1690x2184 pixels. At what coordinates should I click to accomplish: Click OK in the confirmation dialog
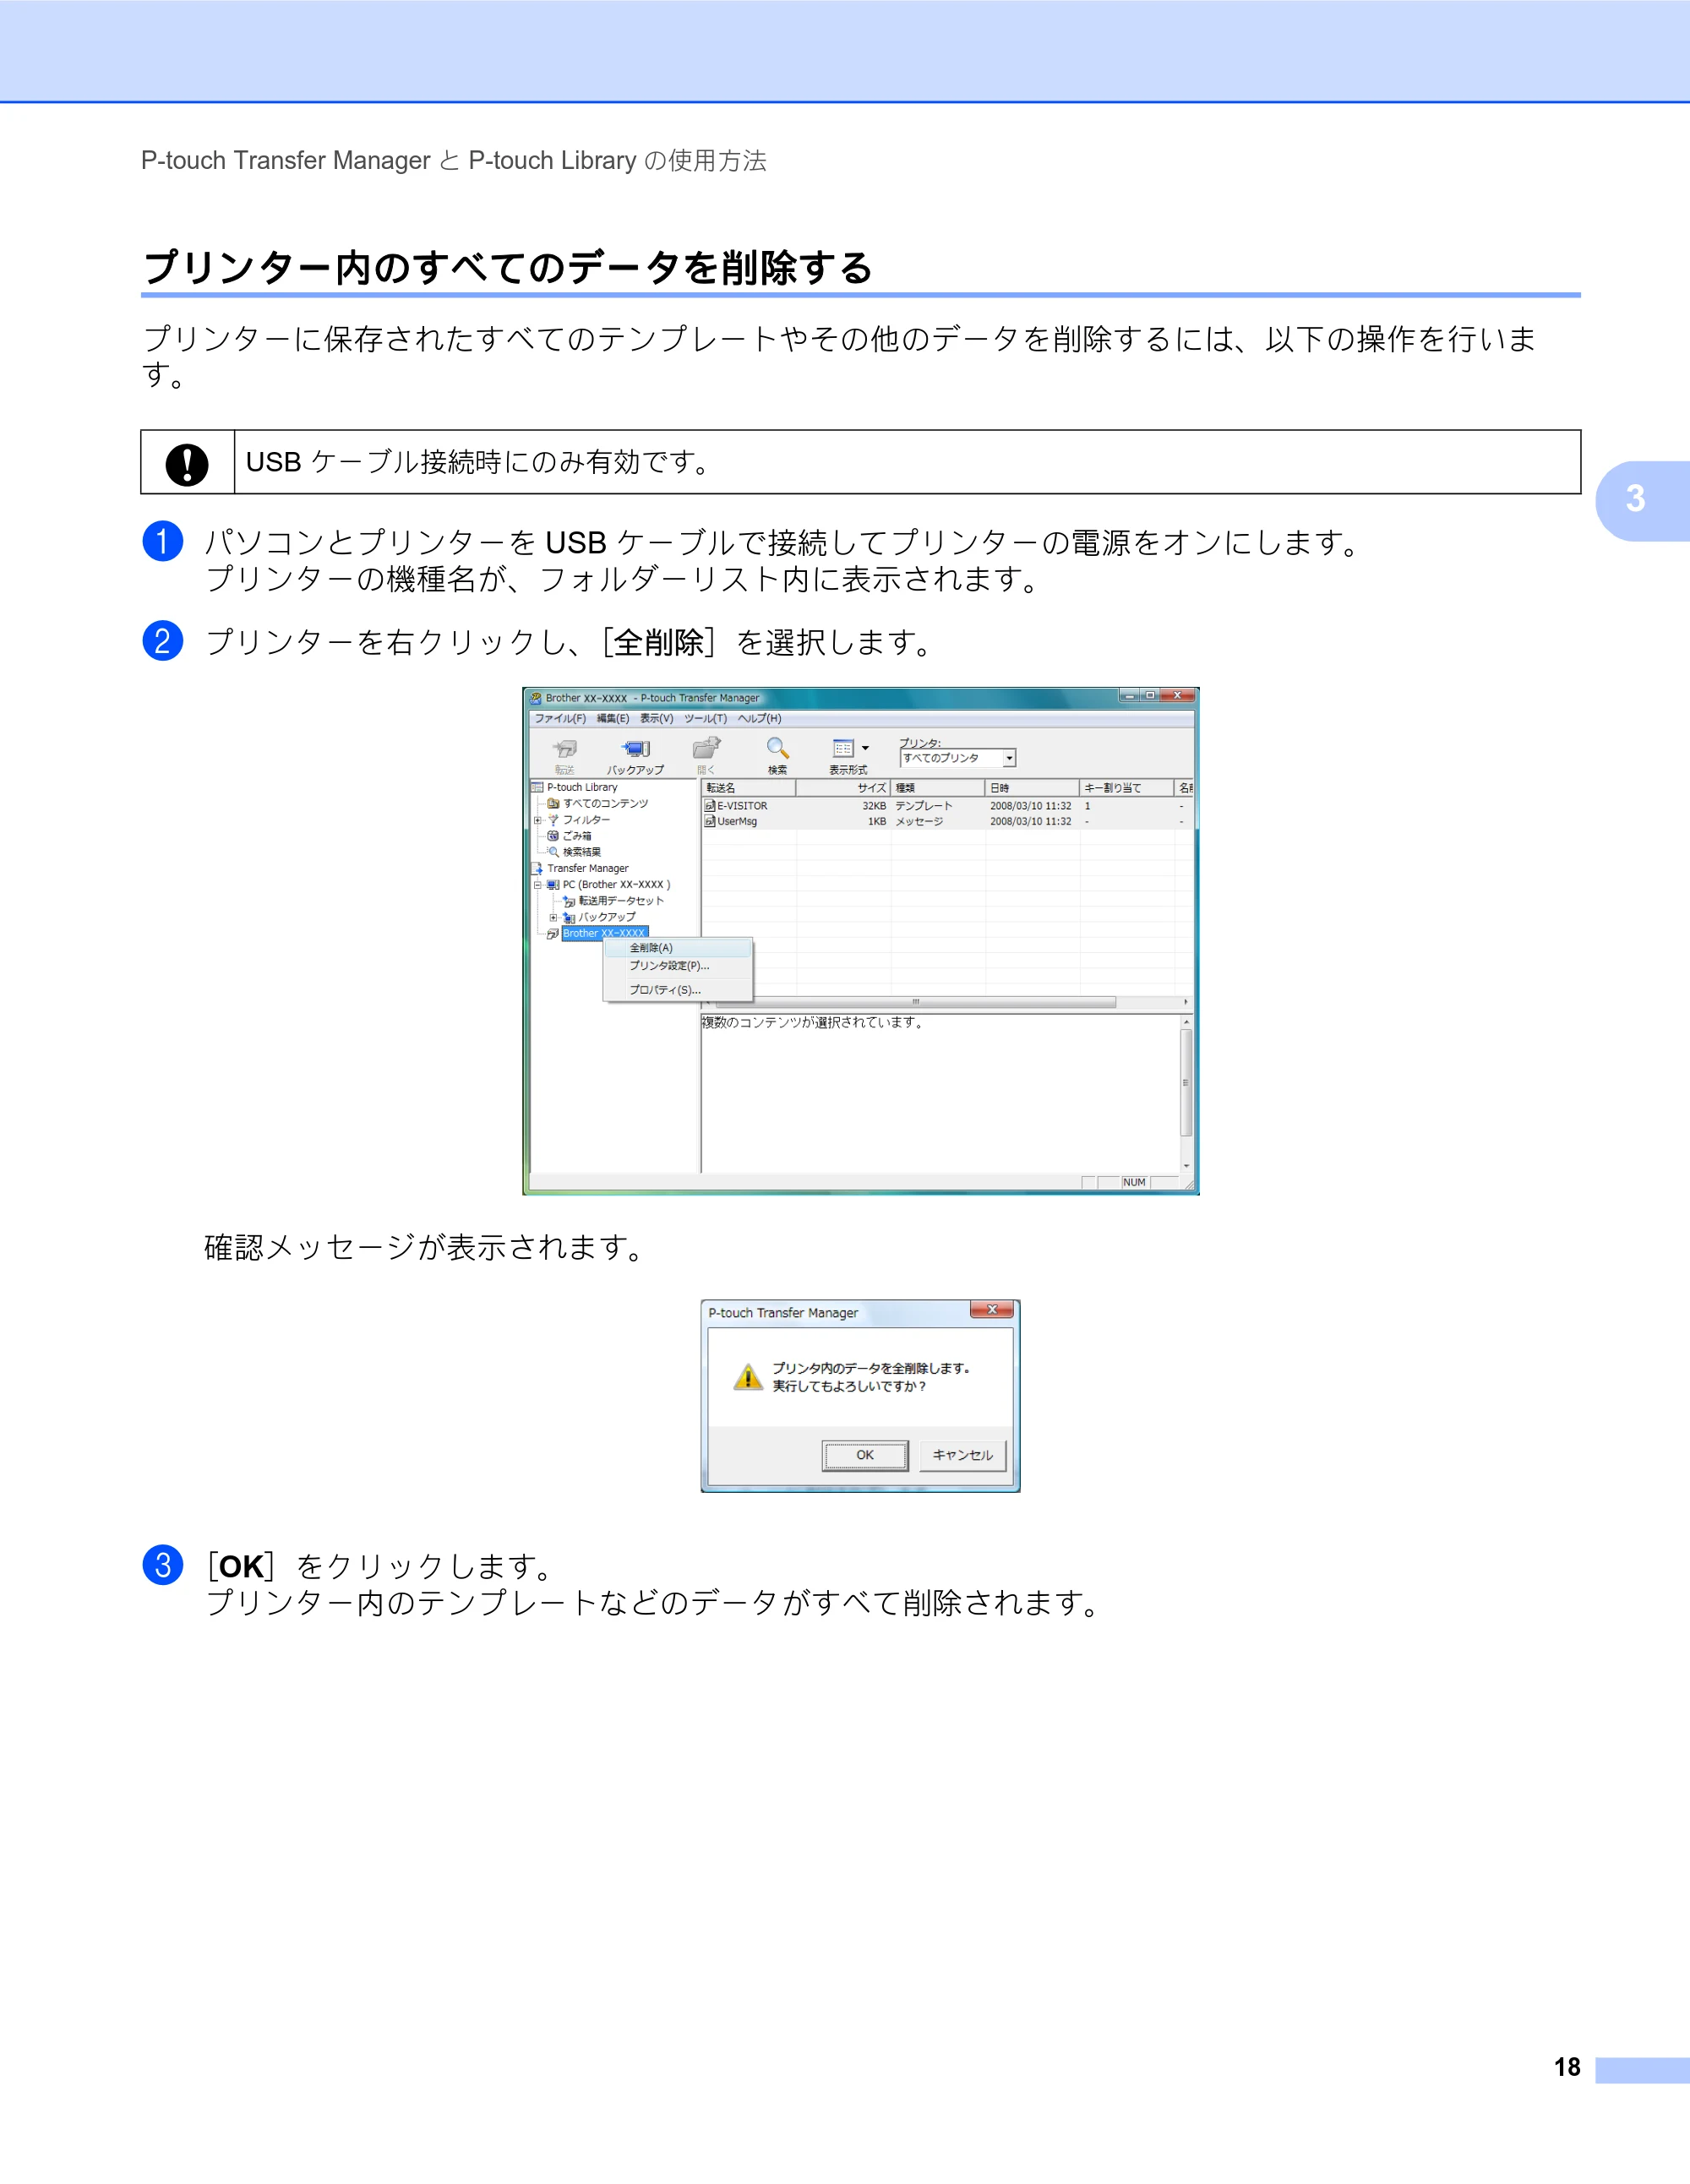tap(865, 1456)
